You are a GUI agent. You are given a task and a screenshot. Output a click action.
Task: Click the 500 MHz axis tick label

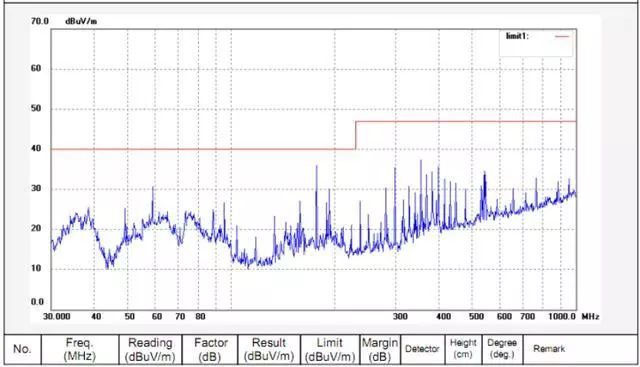pos(476,316)
